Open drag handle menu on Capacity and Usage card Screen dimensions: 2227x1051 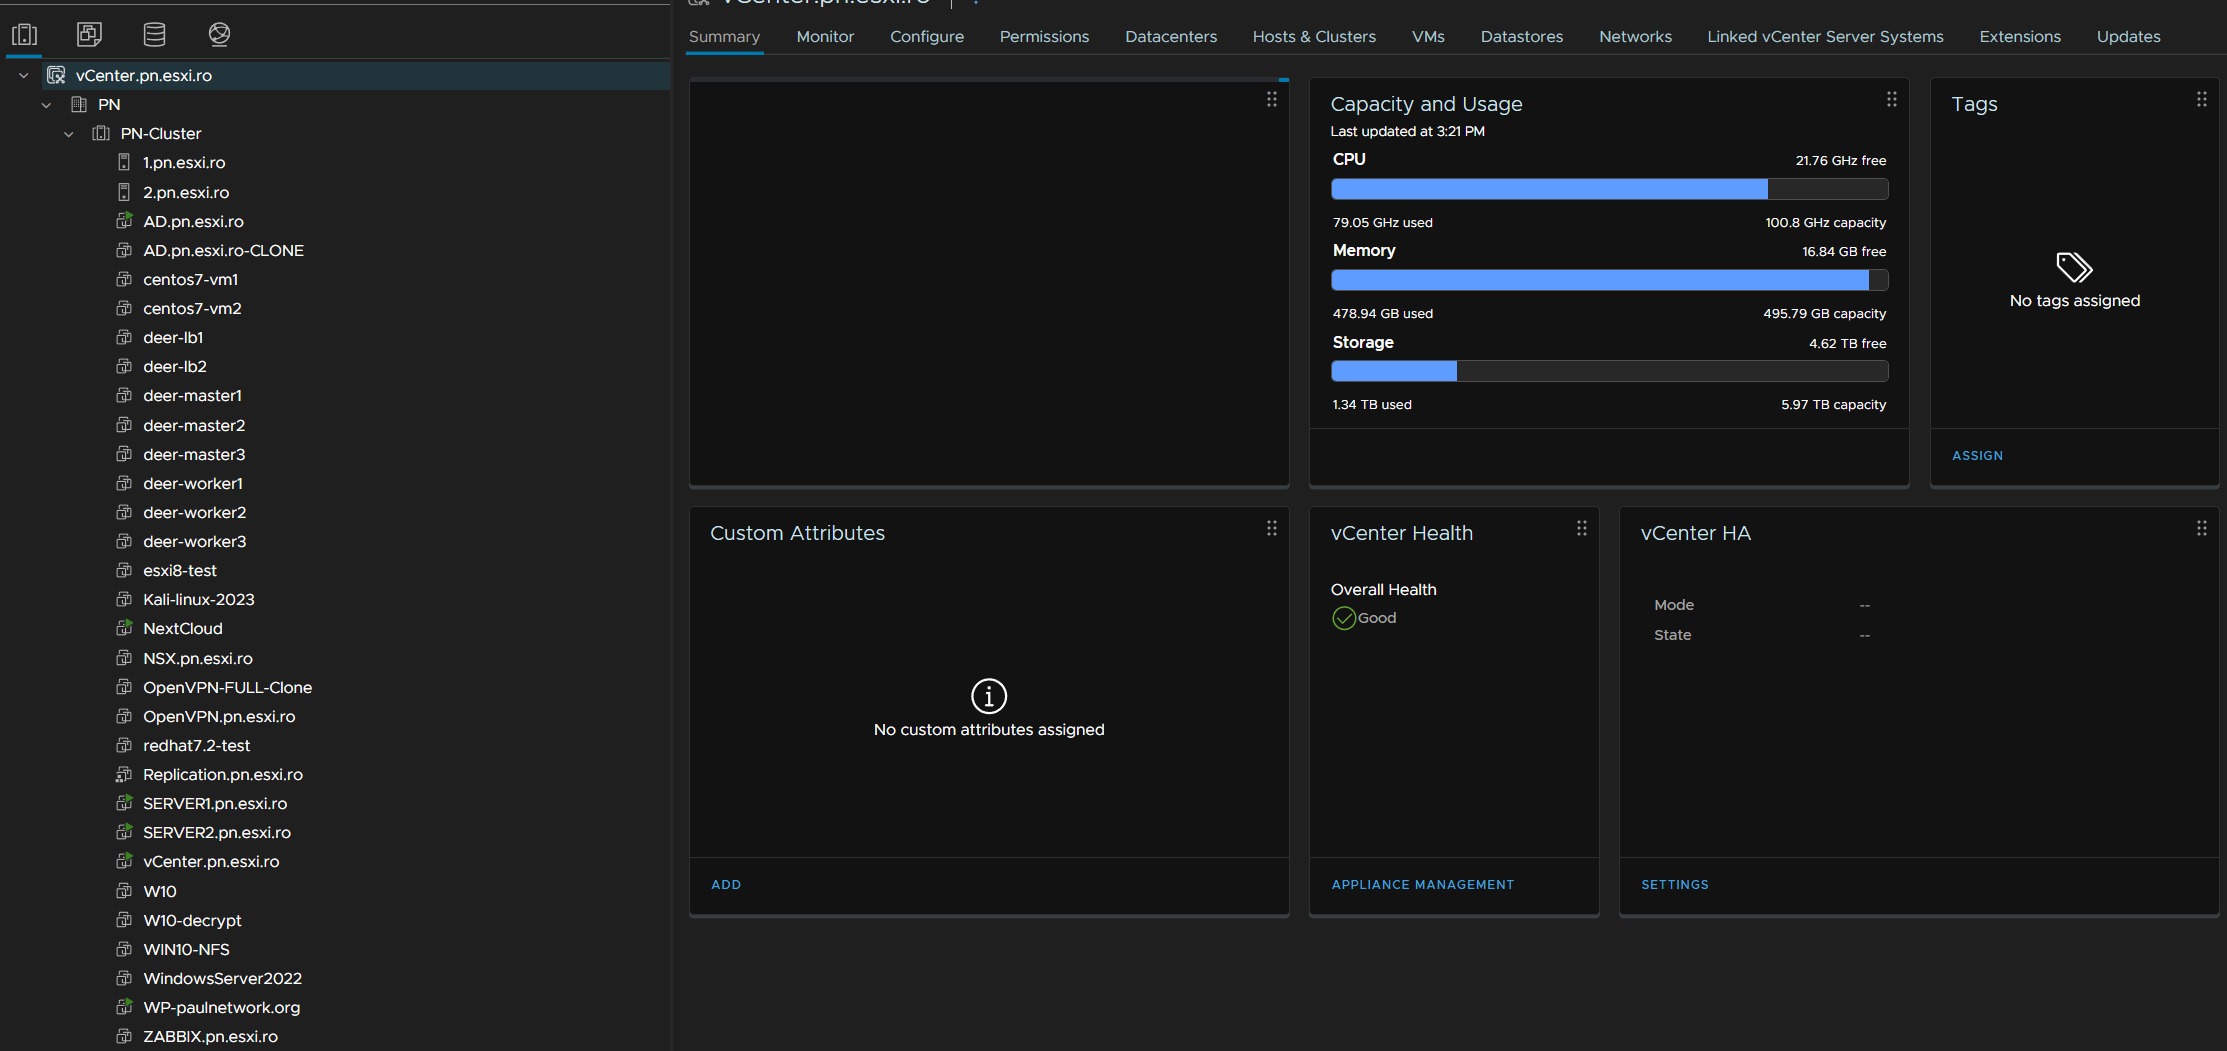point(1891,99)
